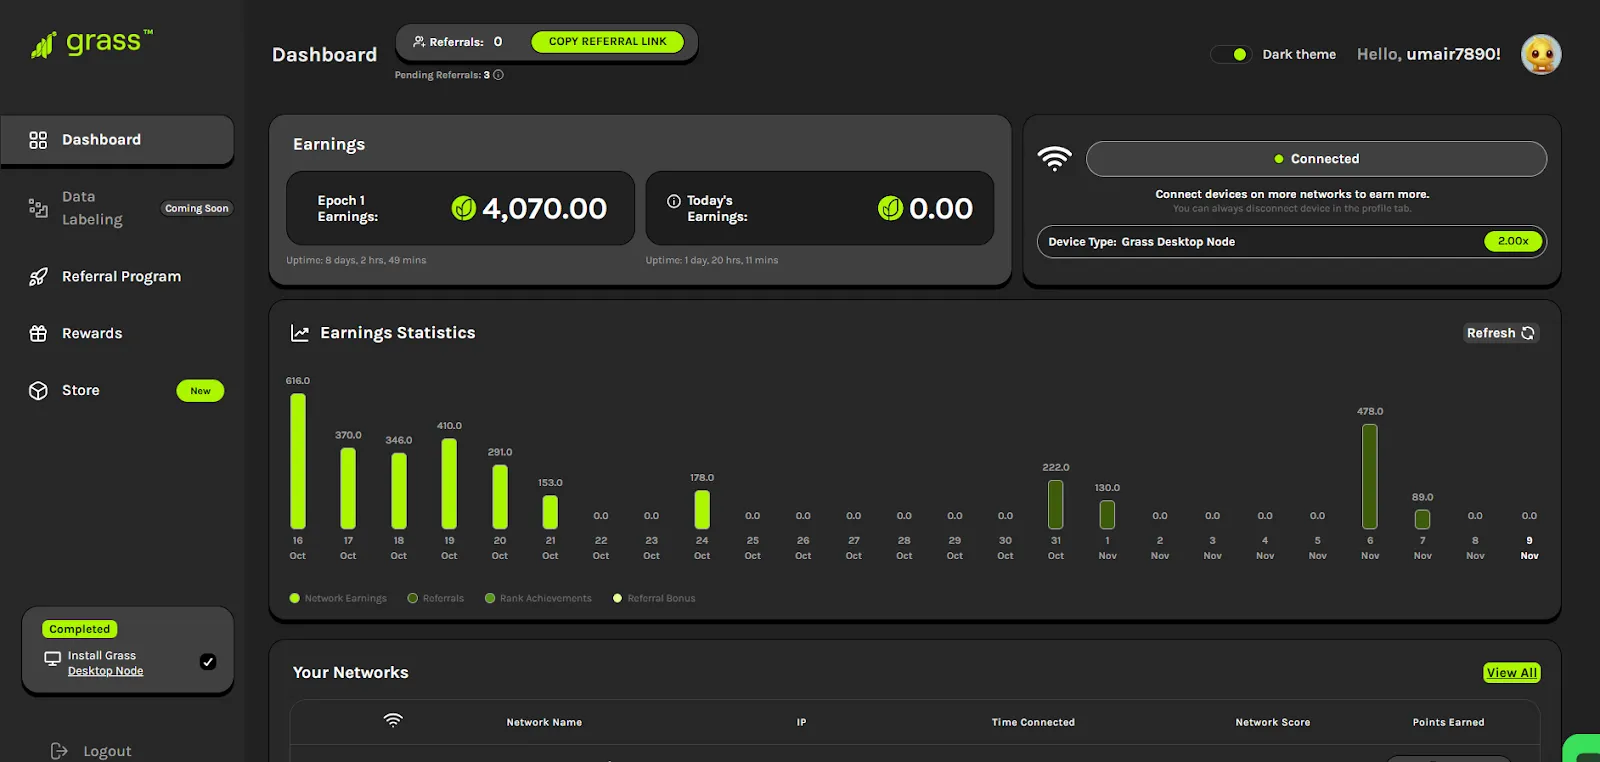The image size is (1600, 762).
Task: Open View All networks link
Action: (1511, 673)
